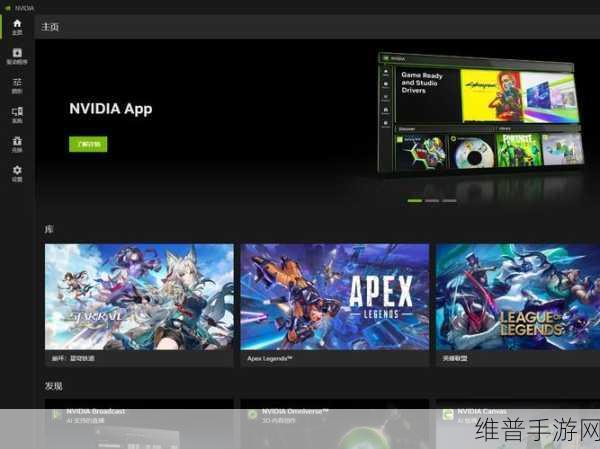Select the second carousel indicator dash
Screen dimensions: 600x449
click(432, 201)
